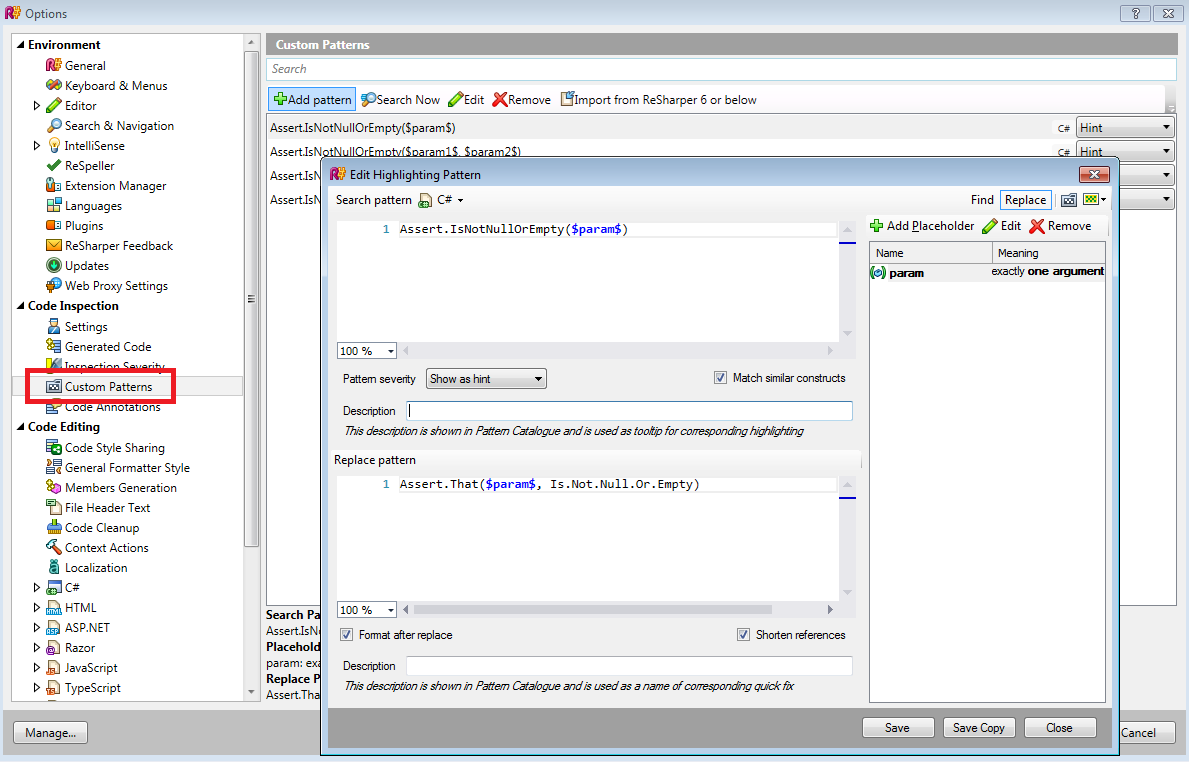Select Assert.IsNotNullOrEmpty($param$) pattern row
This screenshot has width=1189, height=762.
[x=660, y=127]
